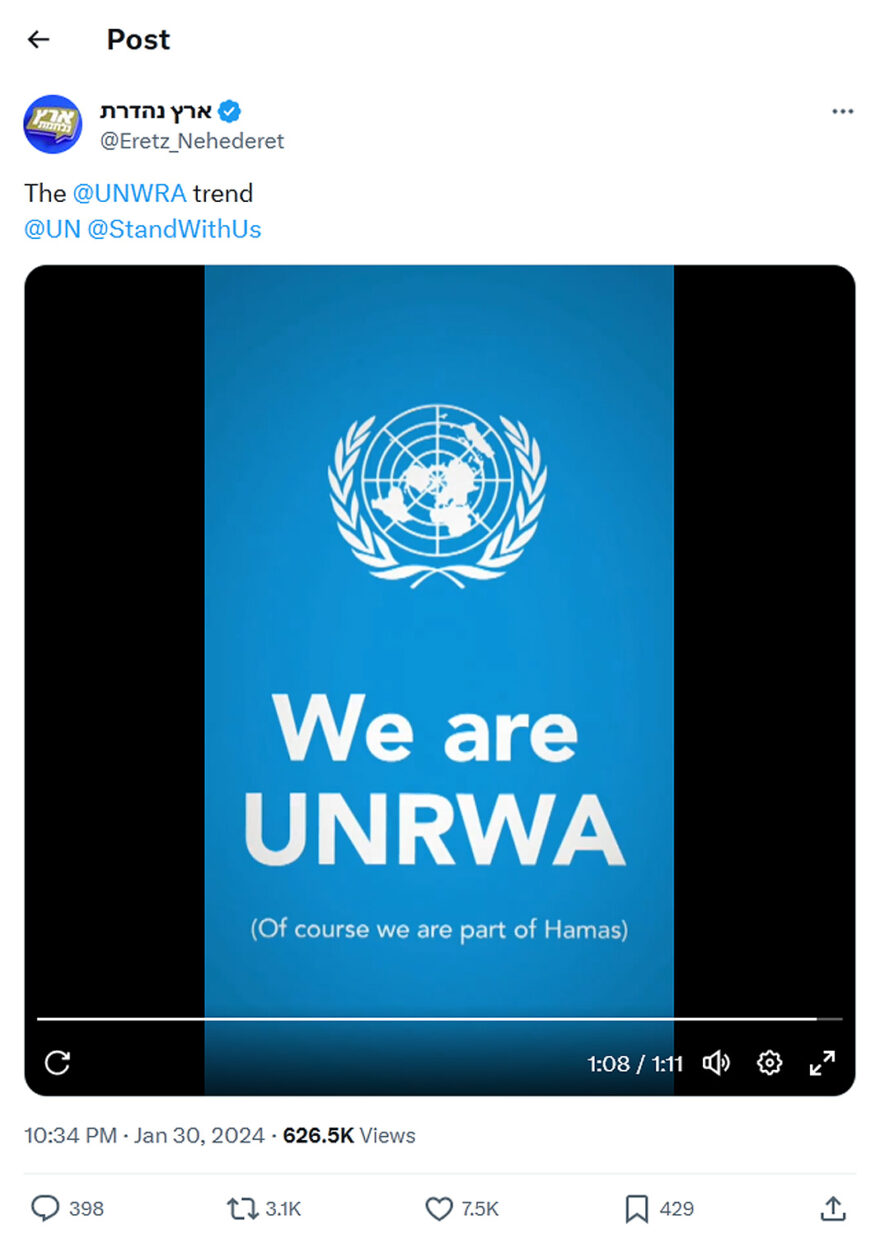
Task: Seek on the video progress bar
Action: (x=439, y=1018)
